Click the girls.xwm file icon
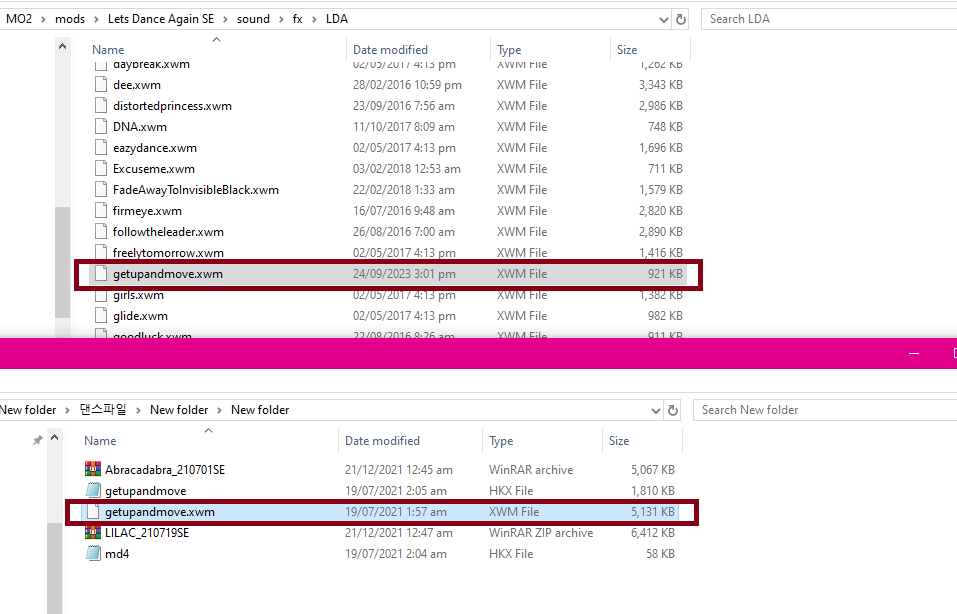 (x=101, y=295)
